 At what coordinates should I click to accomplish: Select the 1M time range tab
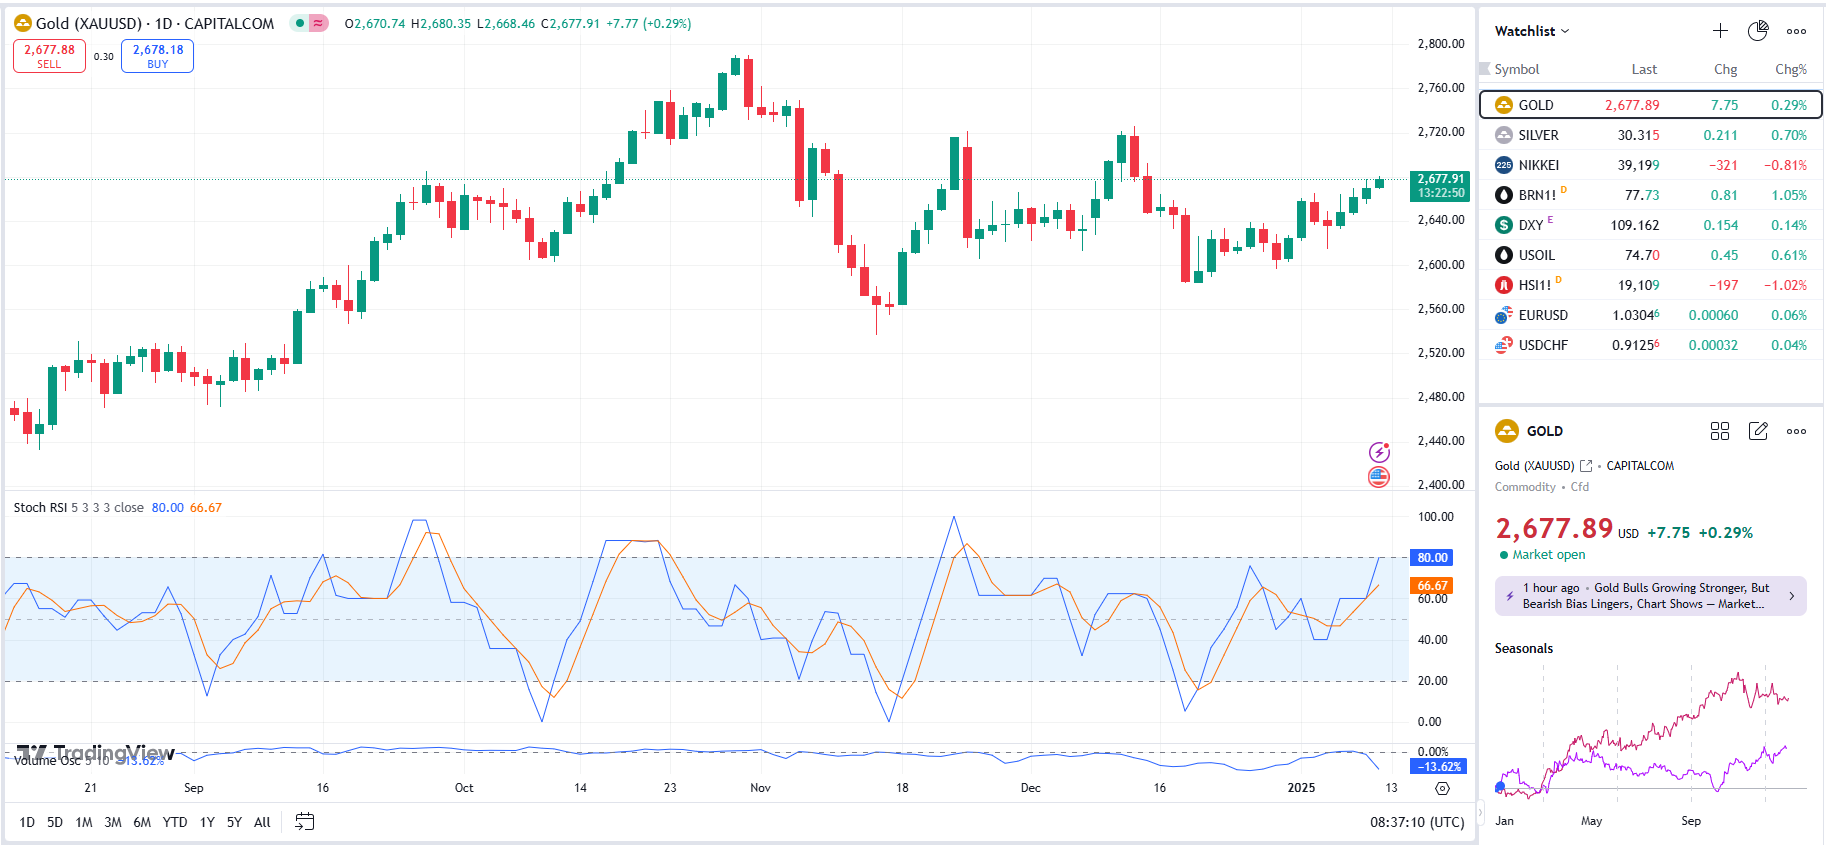pos(84,822)
